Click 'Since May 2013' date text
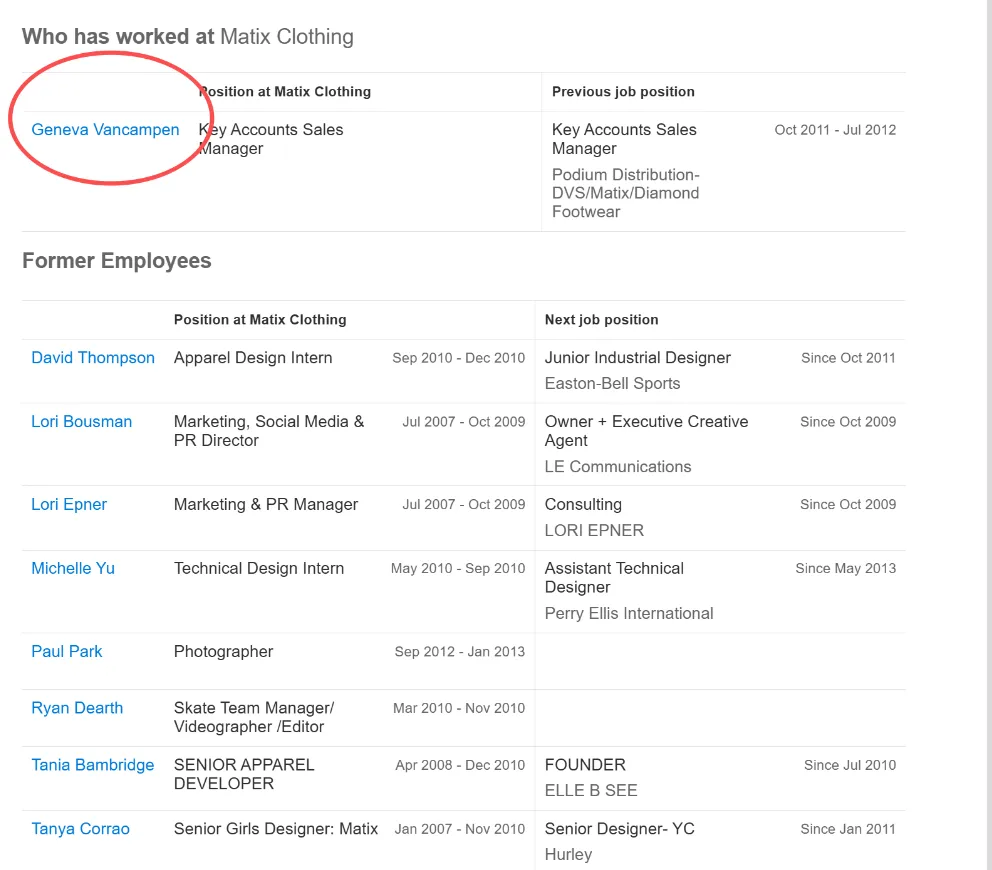 pos(846,568)
